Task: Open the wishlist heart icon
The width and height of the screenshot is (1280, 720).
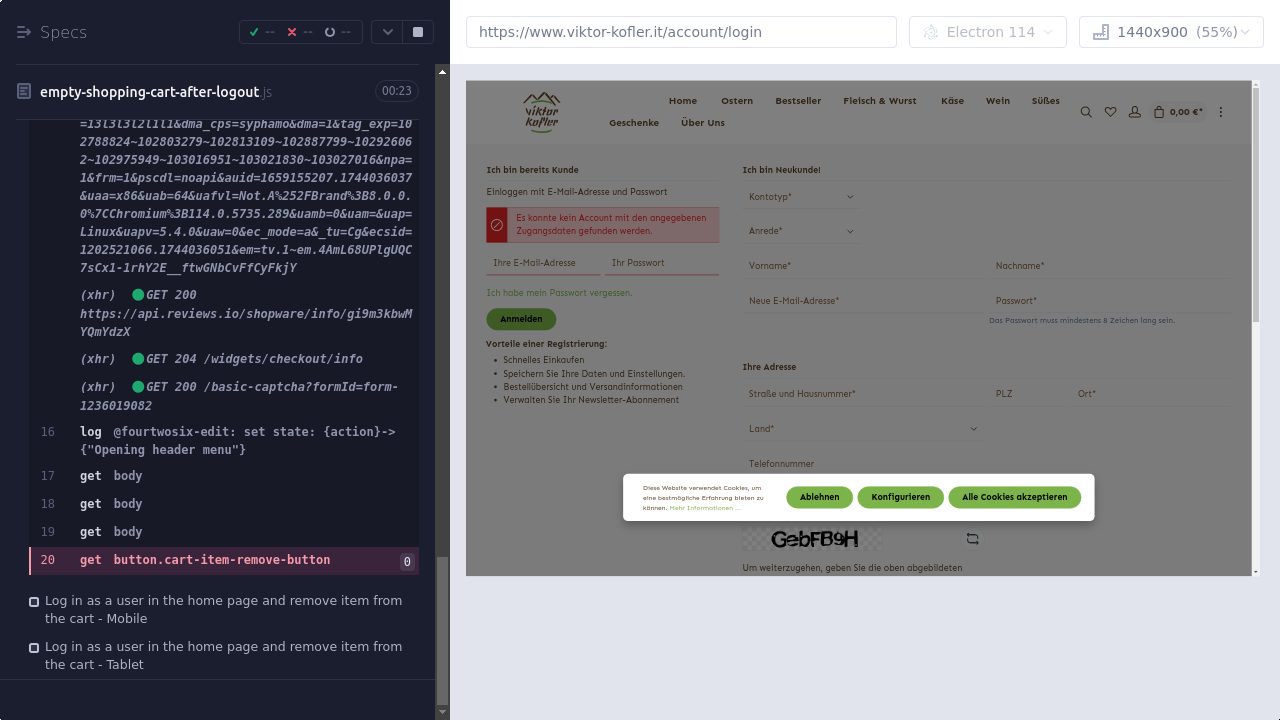Action: click(1110, 112)
